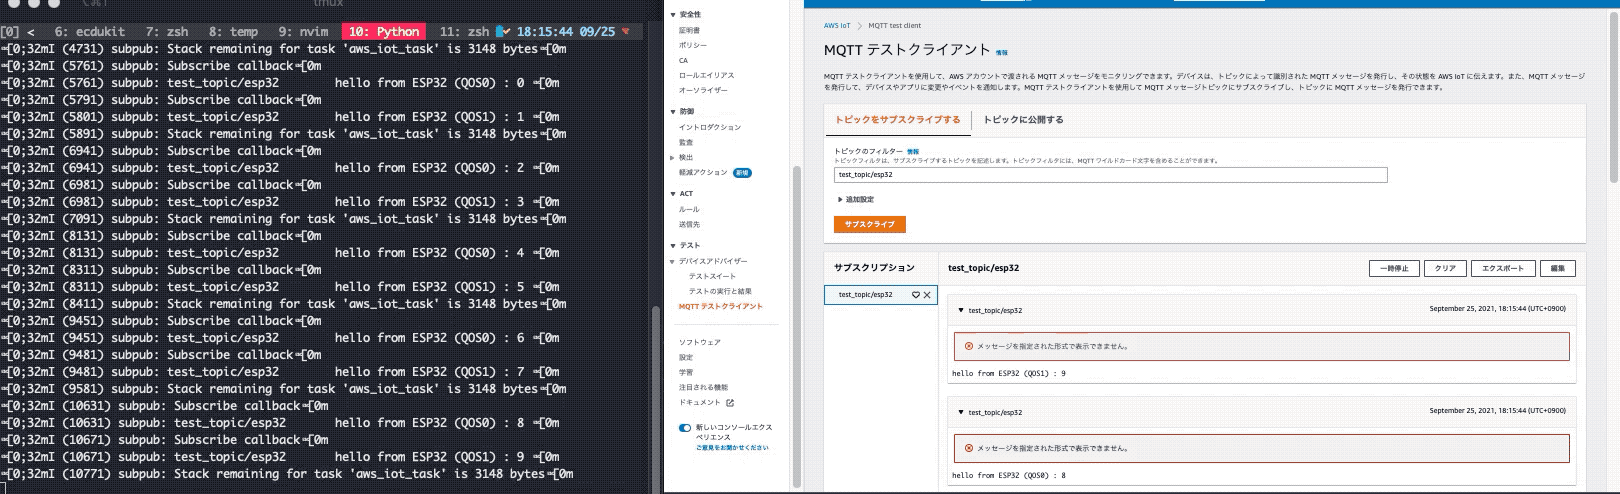Open ルール in sidebar
Image resolution: width=1620 pixels, height=494 pixels.
689,209
